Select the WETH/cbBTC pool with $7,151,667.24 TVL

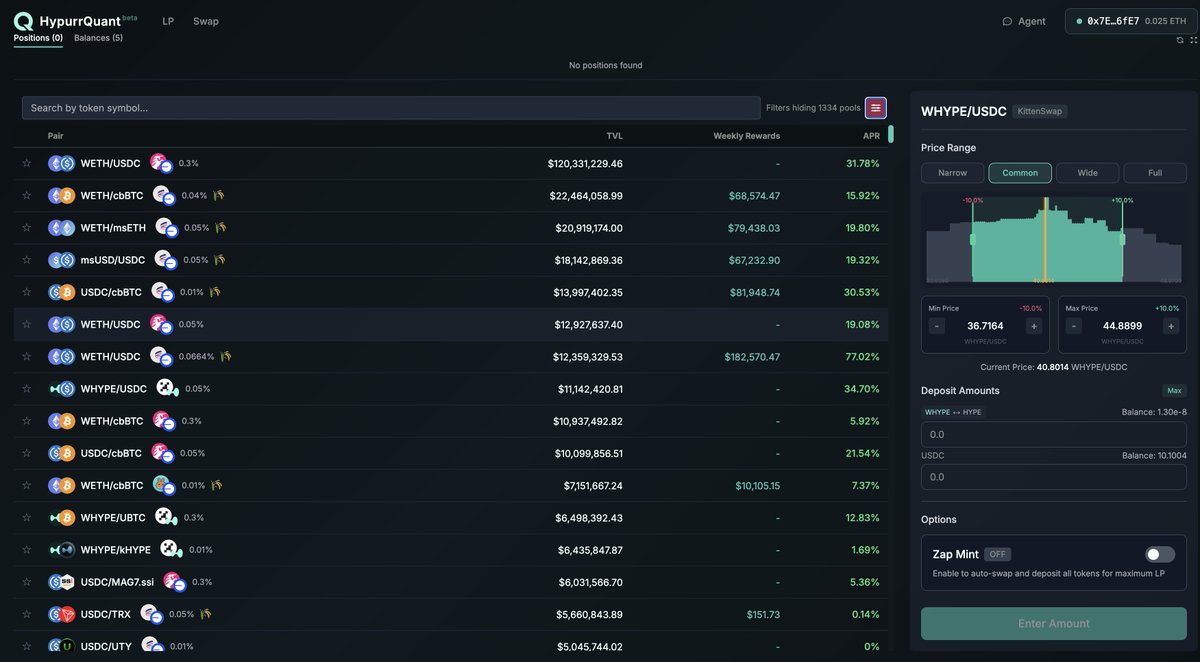pyautogui.click(x=451, y=486)
